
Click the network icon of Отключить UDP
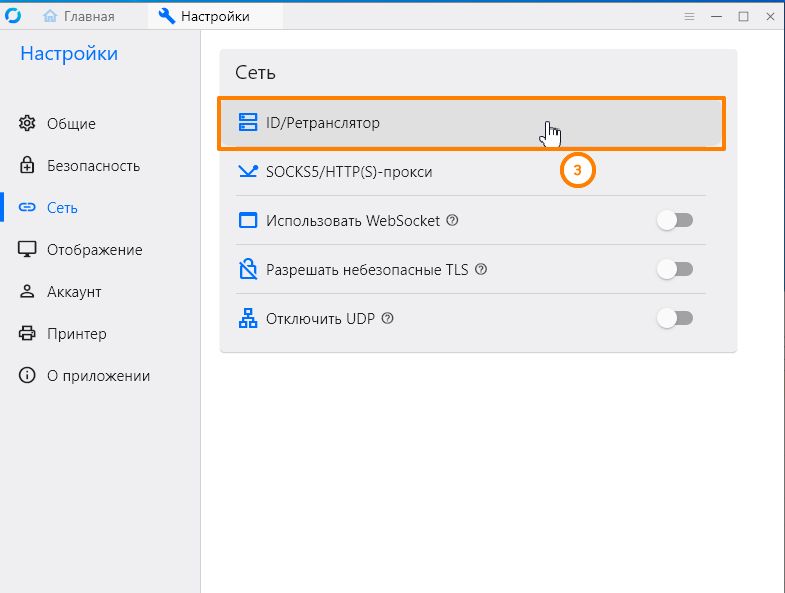[x=248, y=319]
